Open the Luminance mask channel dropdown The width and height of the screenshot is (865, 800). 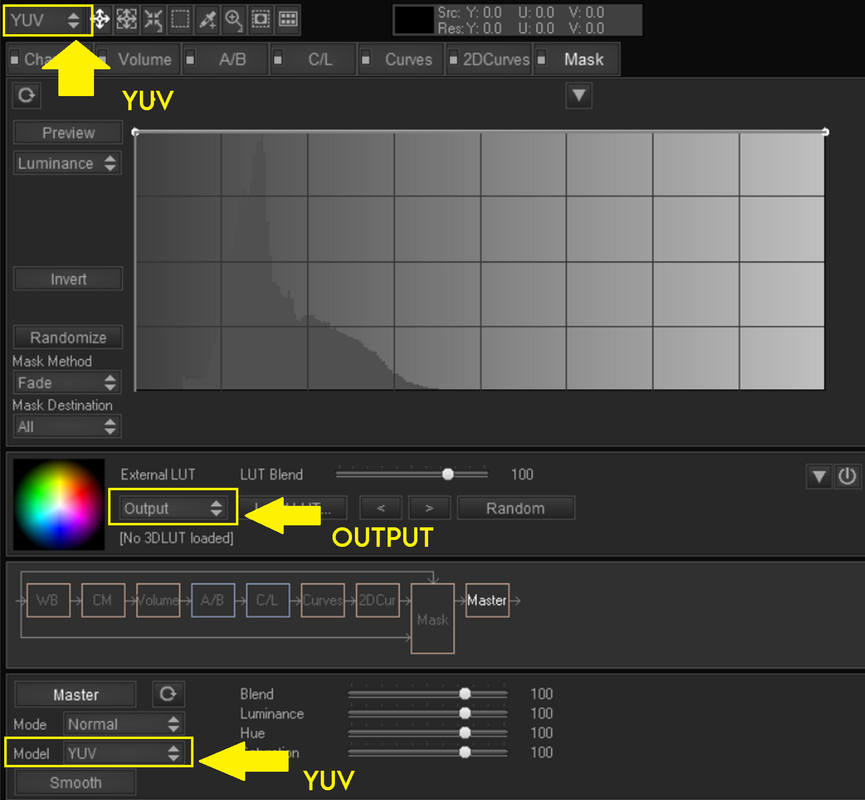[67, 163]
